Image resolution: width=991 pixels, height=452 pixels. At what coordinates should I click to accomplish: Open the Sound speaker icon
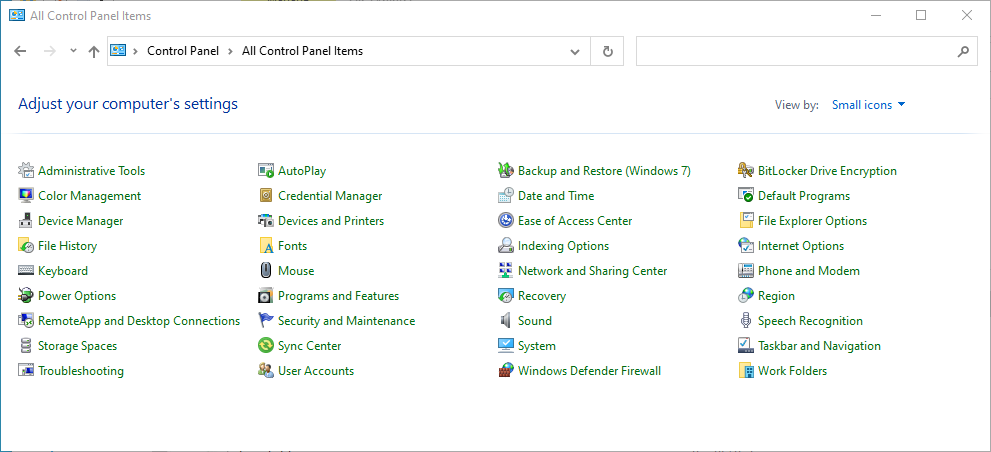(506, 321)
